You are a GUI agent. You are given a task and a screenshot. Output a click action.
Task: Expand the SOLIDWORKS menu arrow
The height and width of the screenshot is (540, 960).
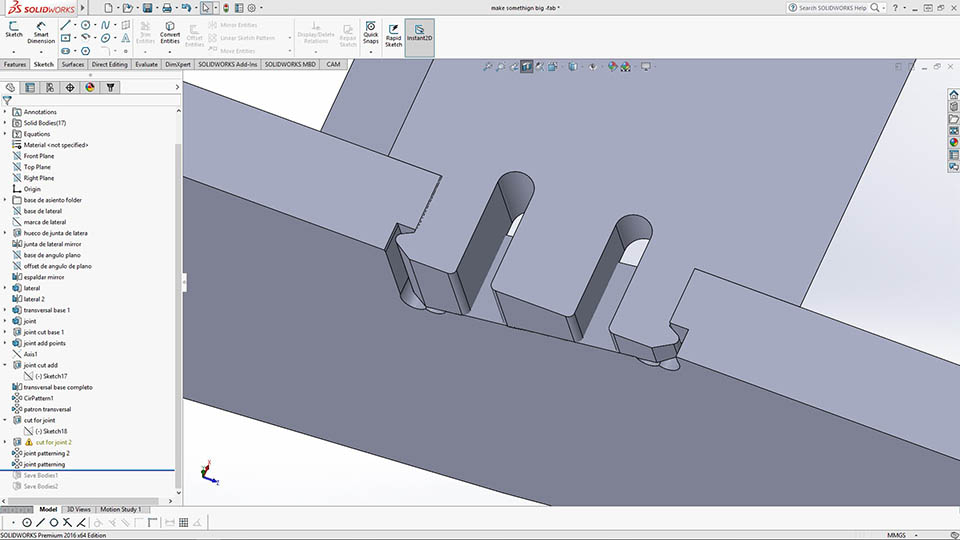pos(83,8)
